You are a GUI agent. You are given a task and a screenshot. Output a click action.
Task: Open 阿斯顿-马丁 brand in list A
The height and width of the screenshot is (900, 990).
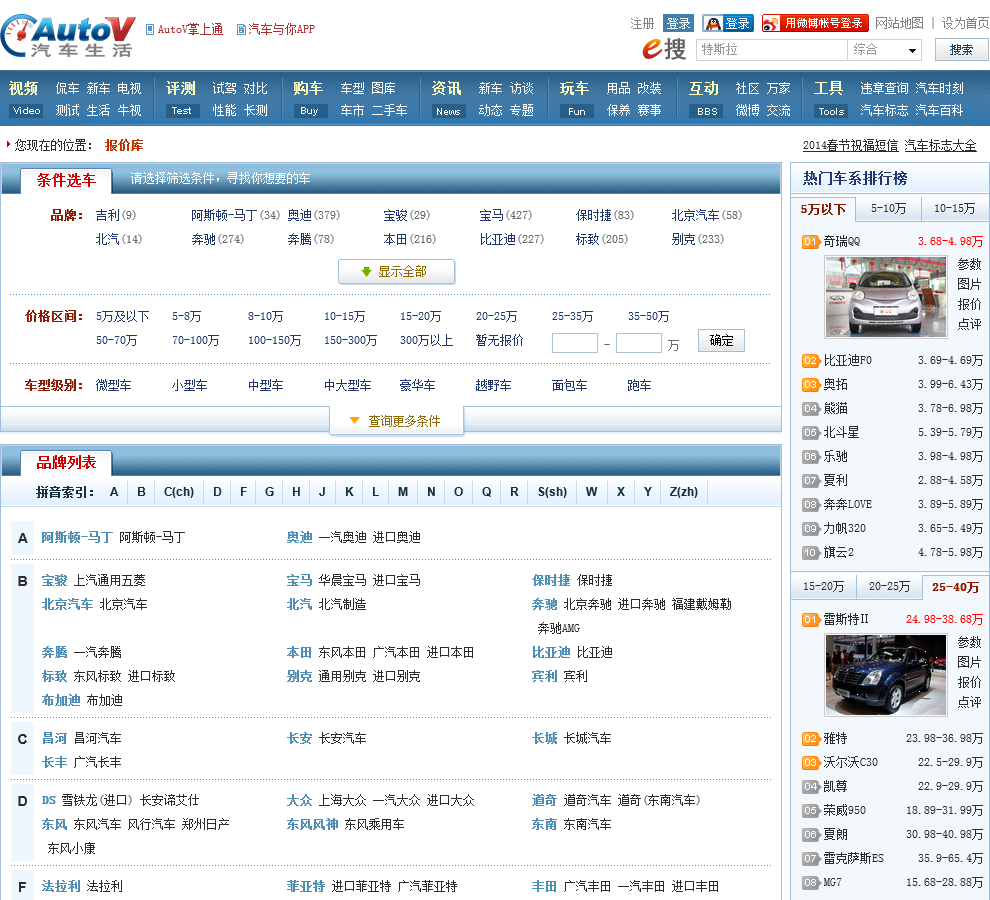pyautogui.click(x=77, y=537)
